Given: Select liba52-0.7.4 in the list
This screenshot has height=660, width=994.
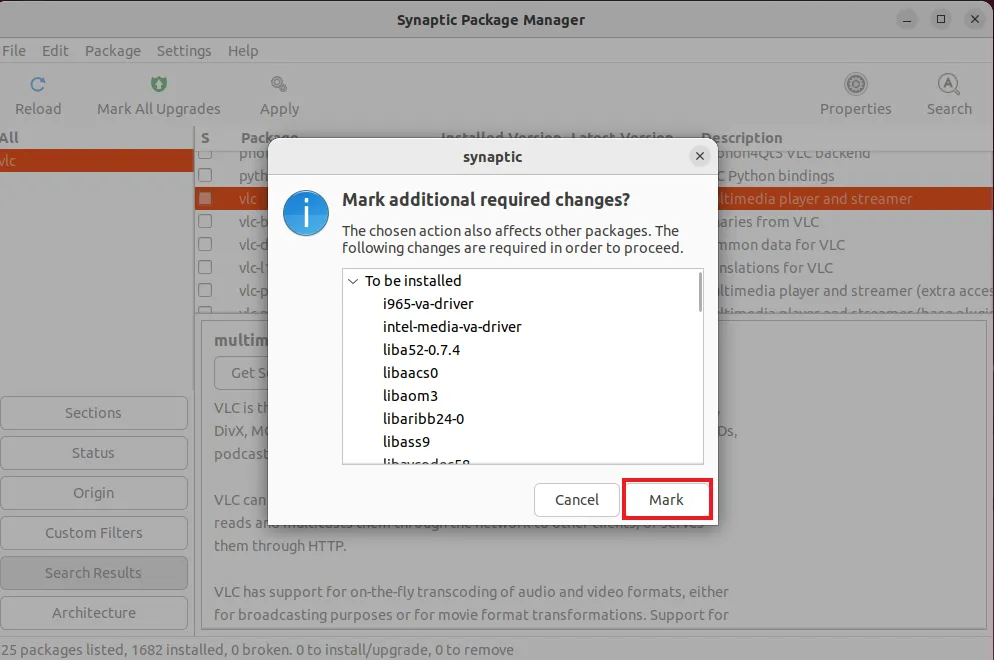Looking at the screenshot, I should click(x=421, y=350).
